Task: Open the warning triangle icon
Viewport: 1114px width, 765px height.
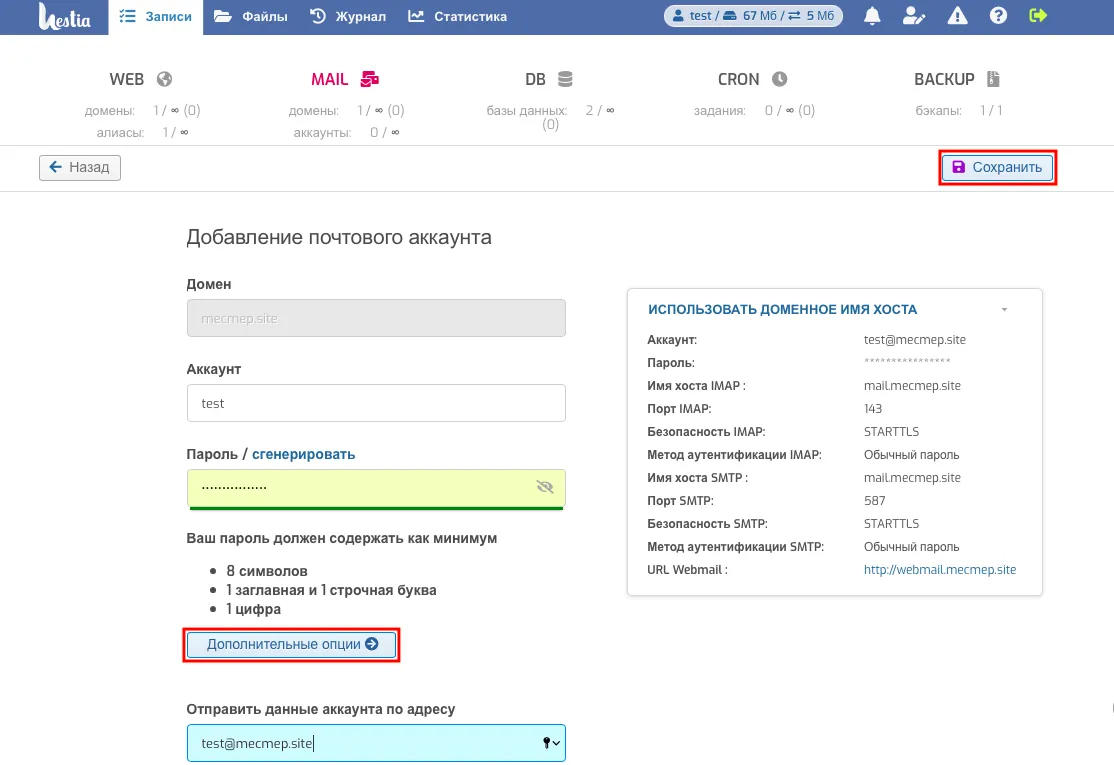Action: click(957, 16)
